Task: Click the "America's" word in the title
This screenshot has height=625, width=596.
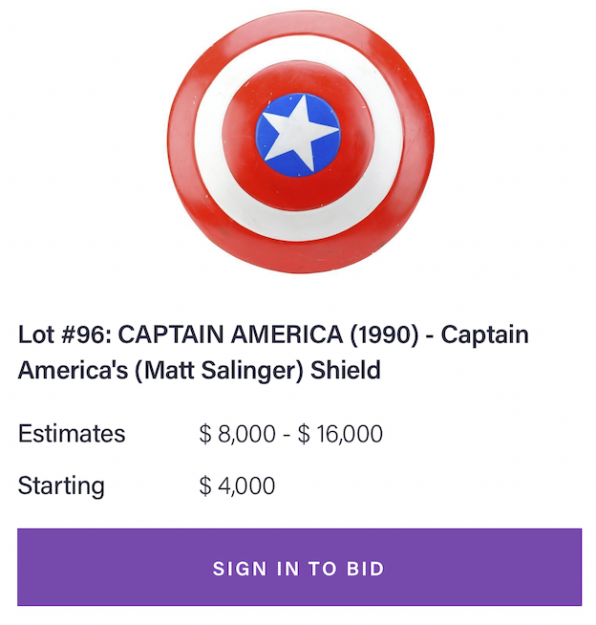Action: click(x=73, y=370)
